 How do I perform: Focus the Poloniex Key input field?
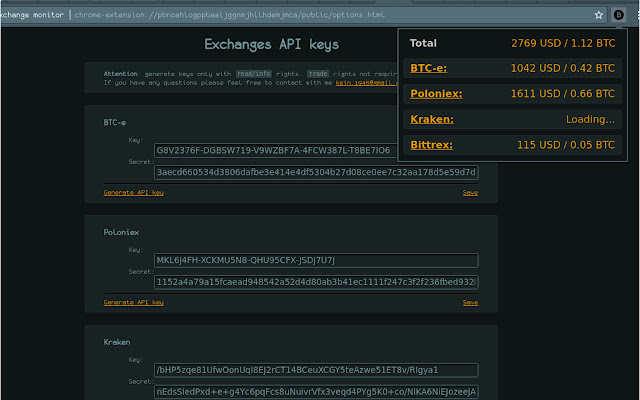316,260
